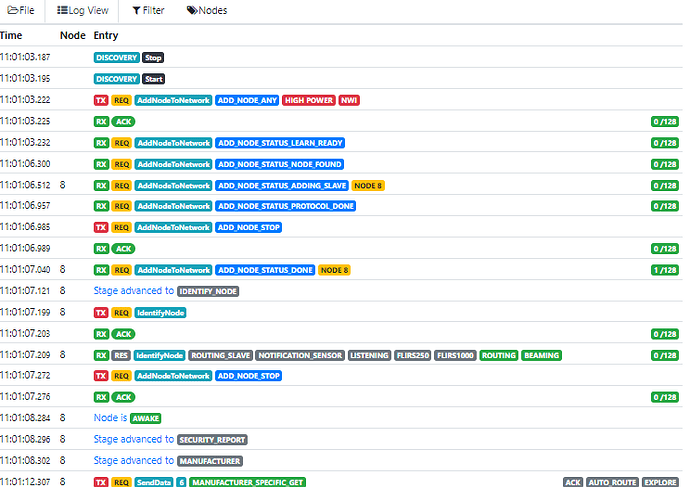Click the Stop badge
690x487 pixels.
pos(153,58)
